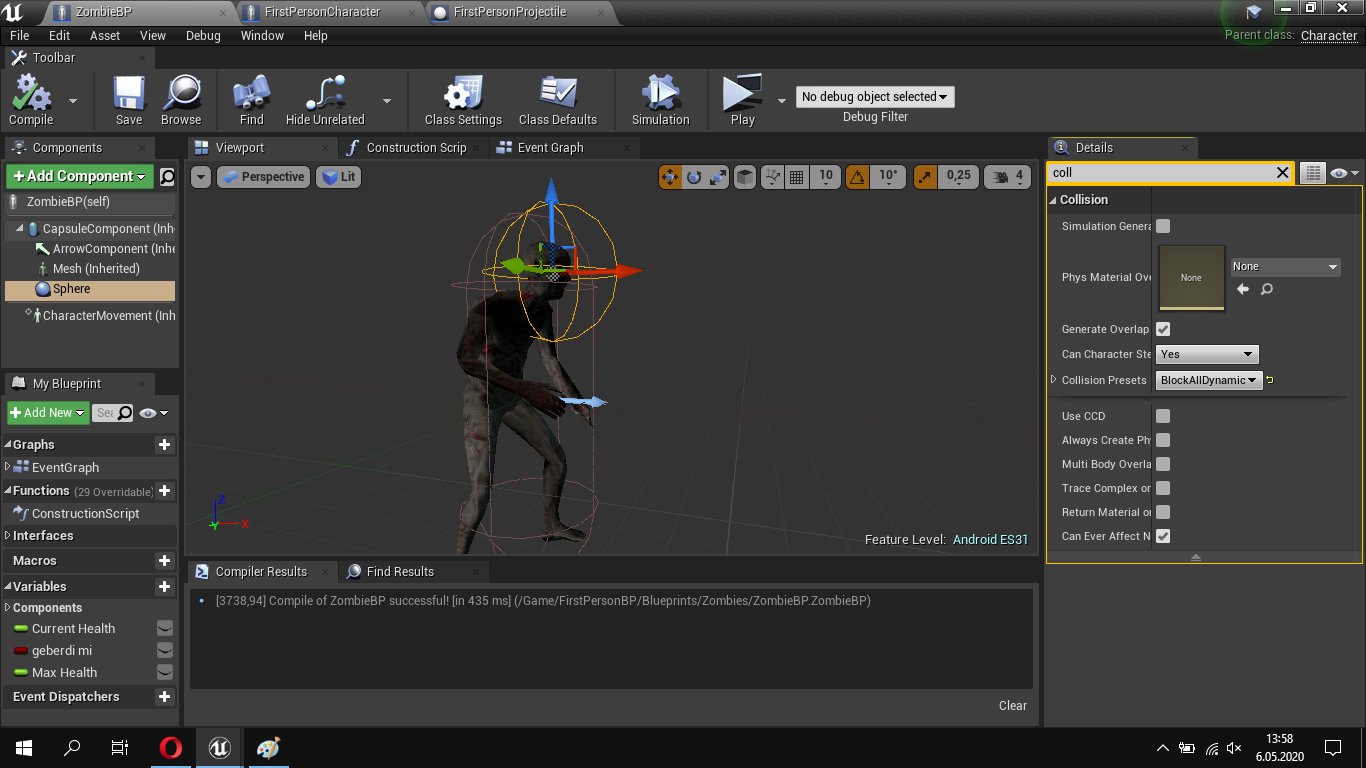Toggle Simulation Generates Hit Events checkbox
This screenshot has height=768, width=1366.
(1163, 226)
